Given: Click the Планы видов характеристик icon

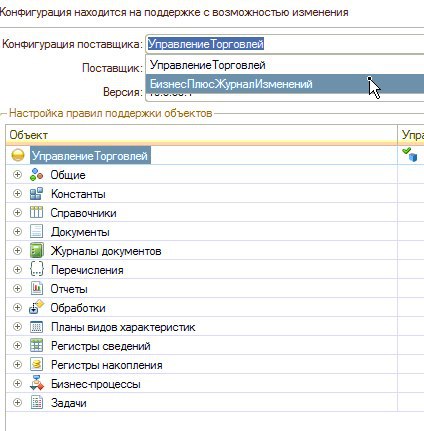Looking at the screenshot, I should coord(36,326).
